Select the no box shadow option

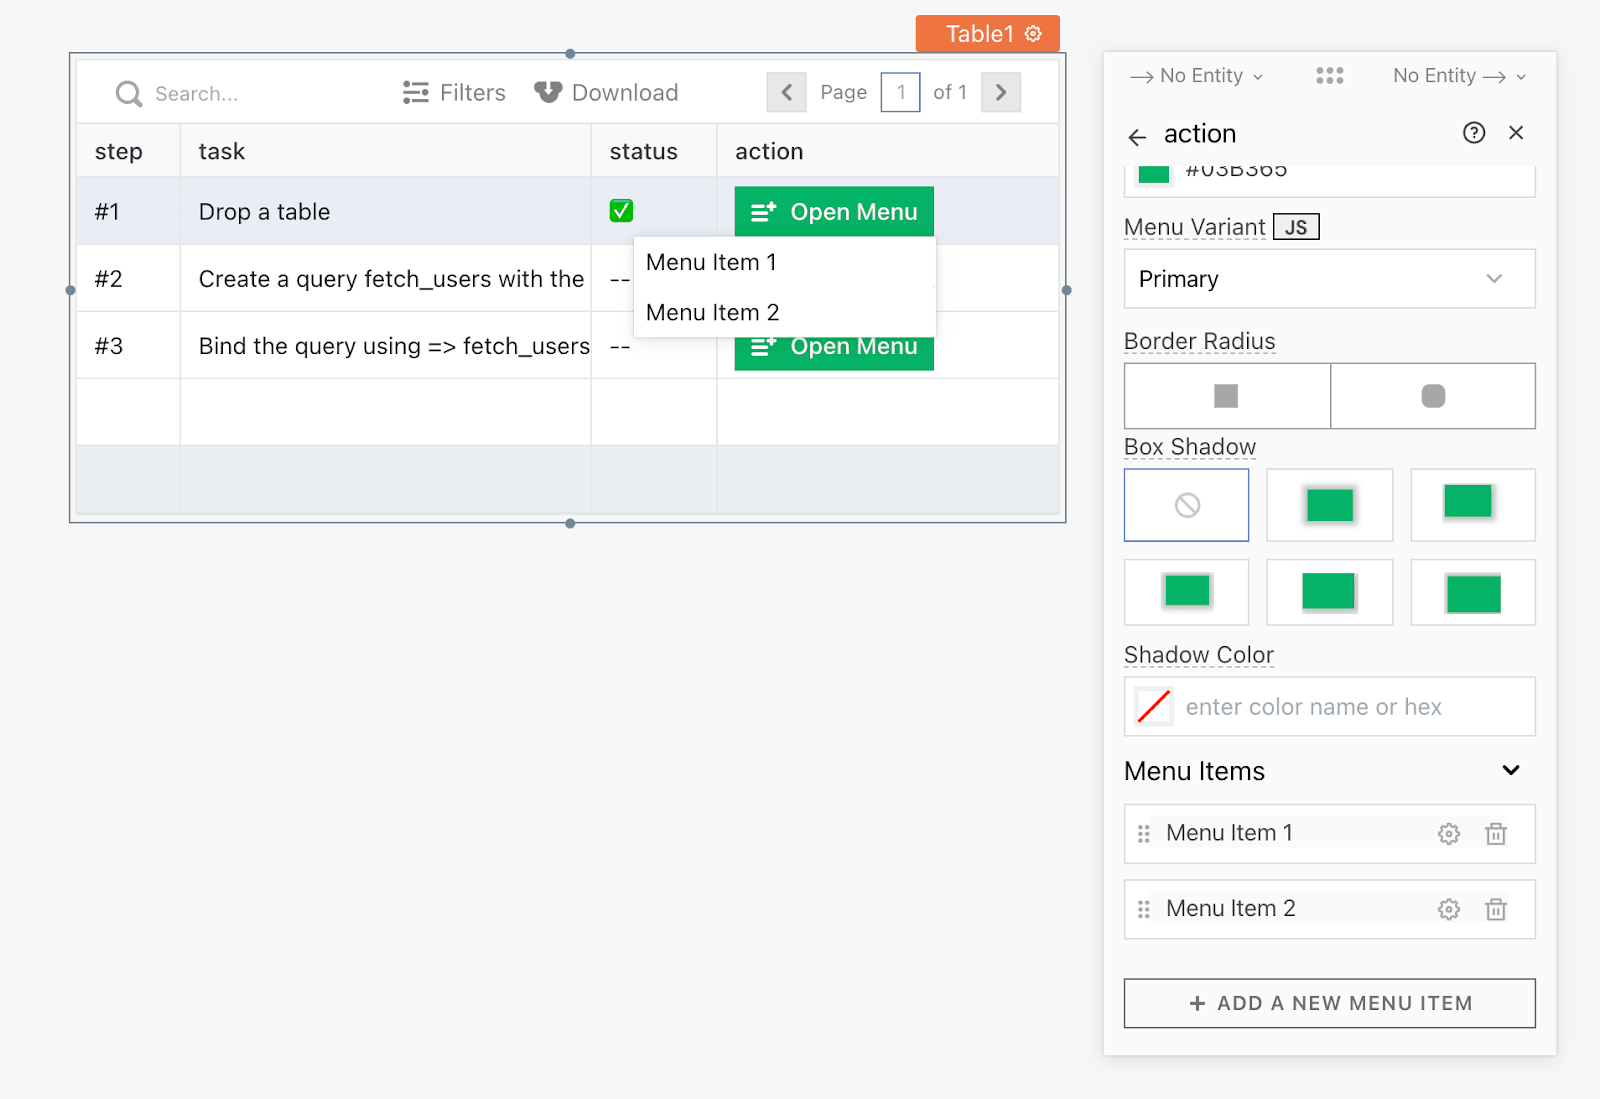click(x=1186, y=505)
